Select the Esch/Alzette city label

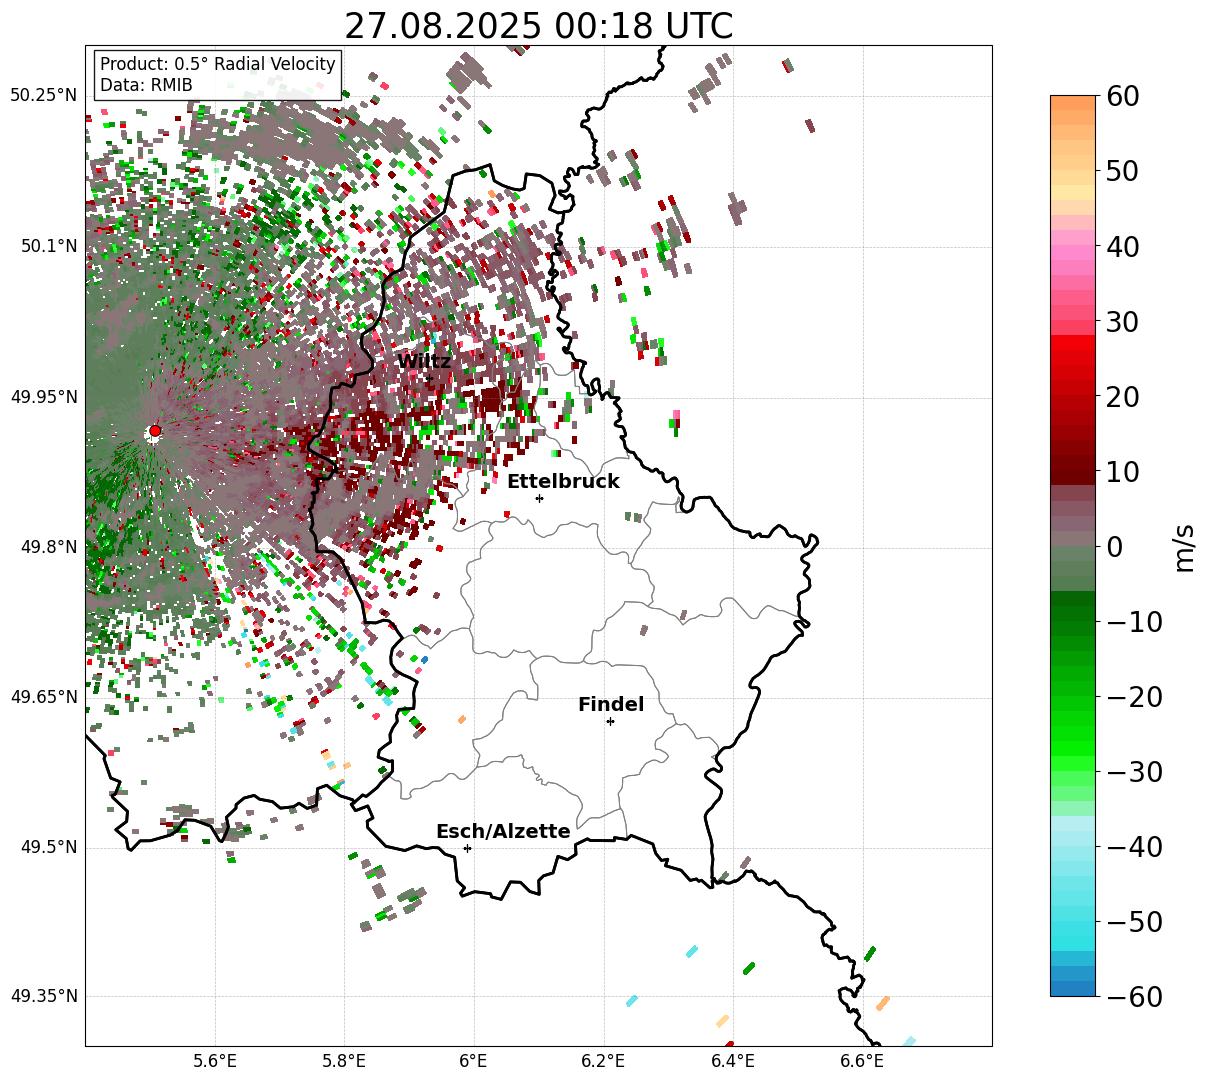[x=503, y=832]
